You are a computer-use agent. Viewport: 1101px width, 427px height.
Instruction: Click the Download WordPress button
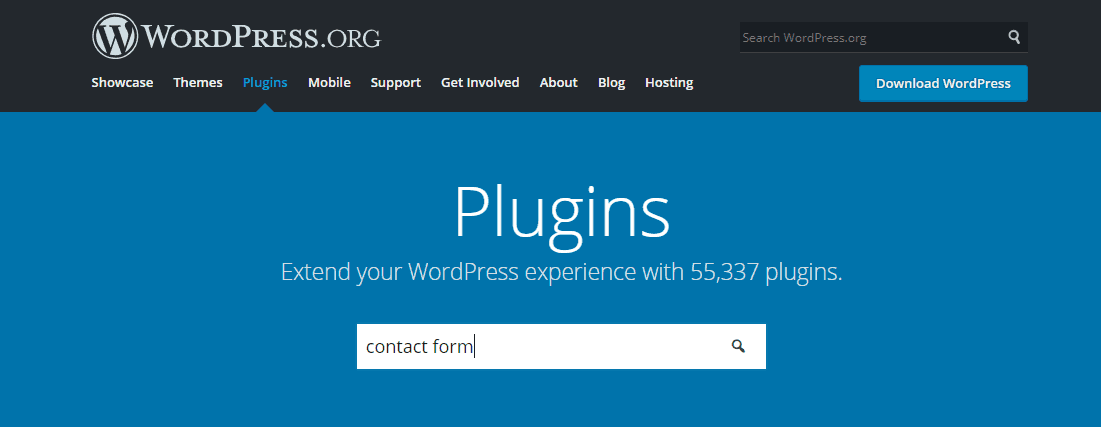click(943, 84)
